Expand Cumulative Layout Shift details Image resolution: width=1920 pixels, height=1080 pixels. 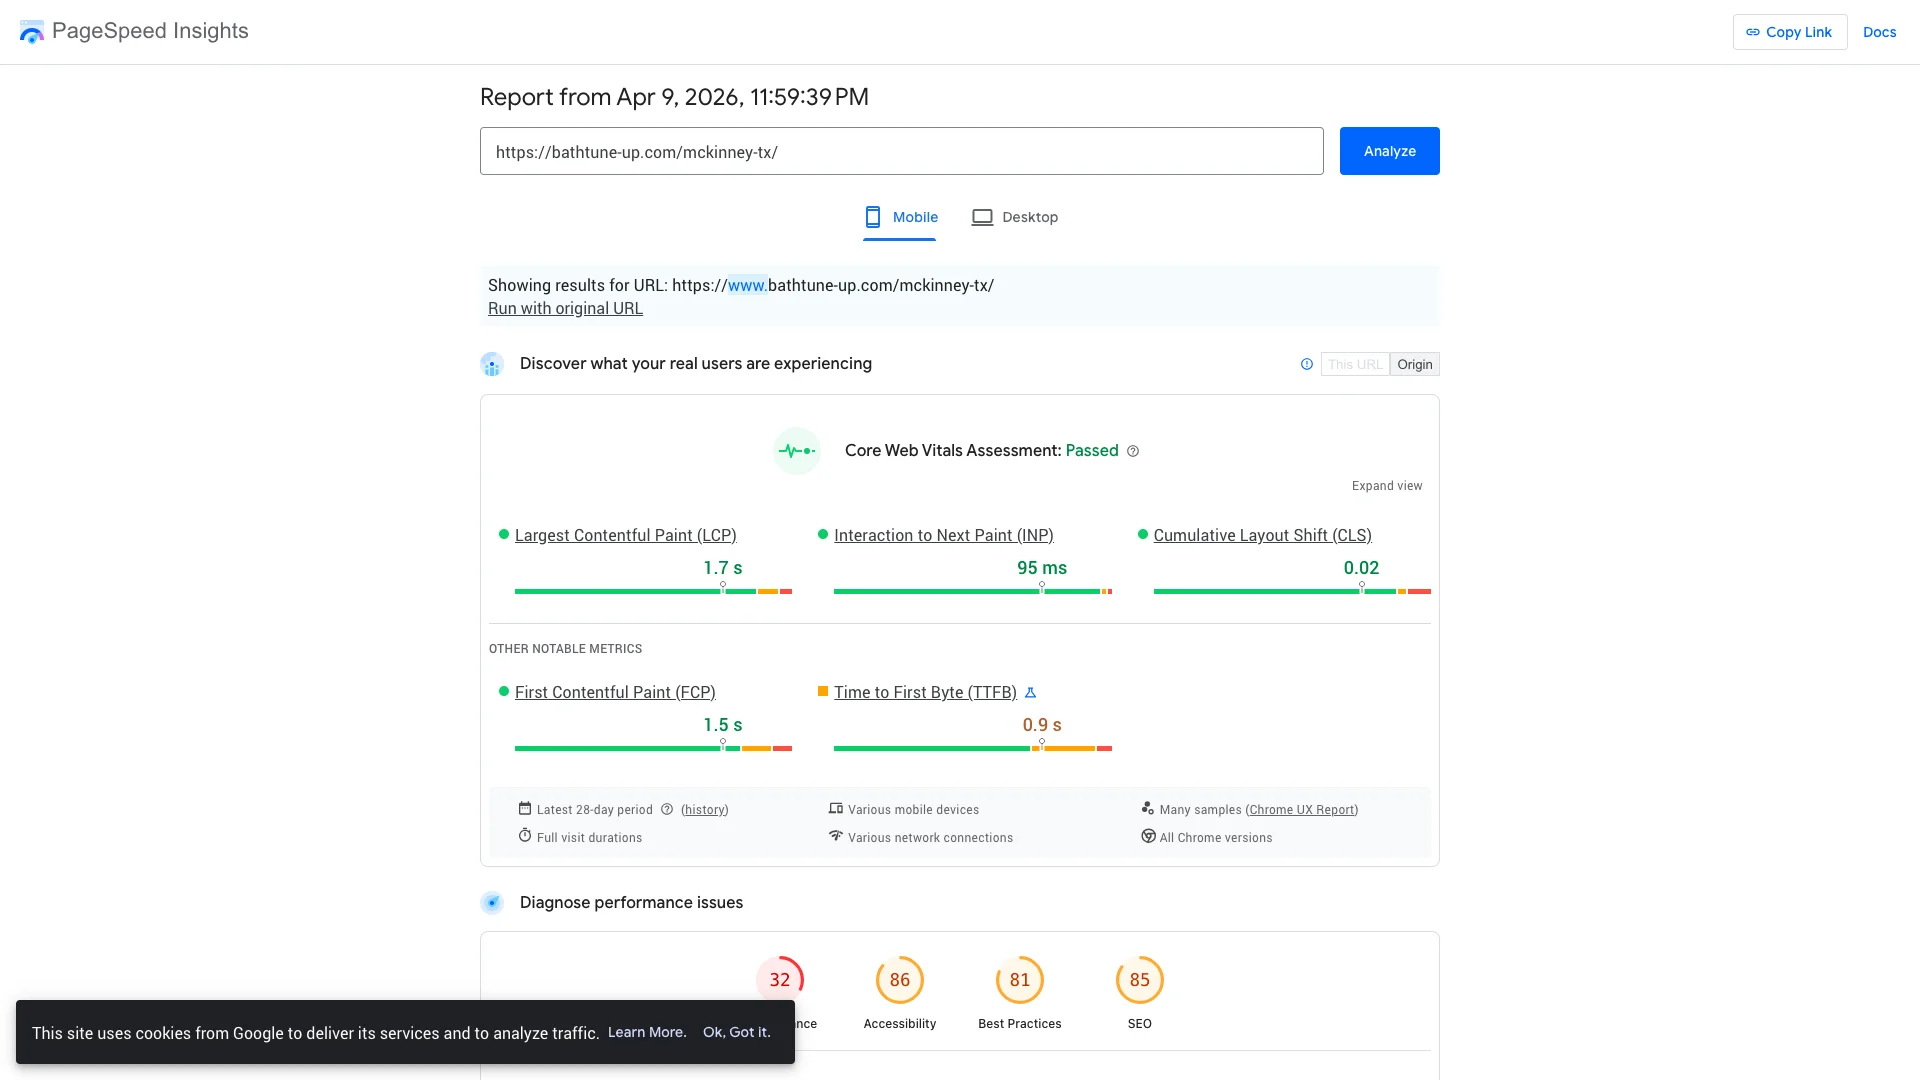tap(1262, 535)
